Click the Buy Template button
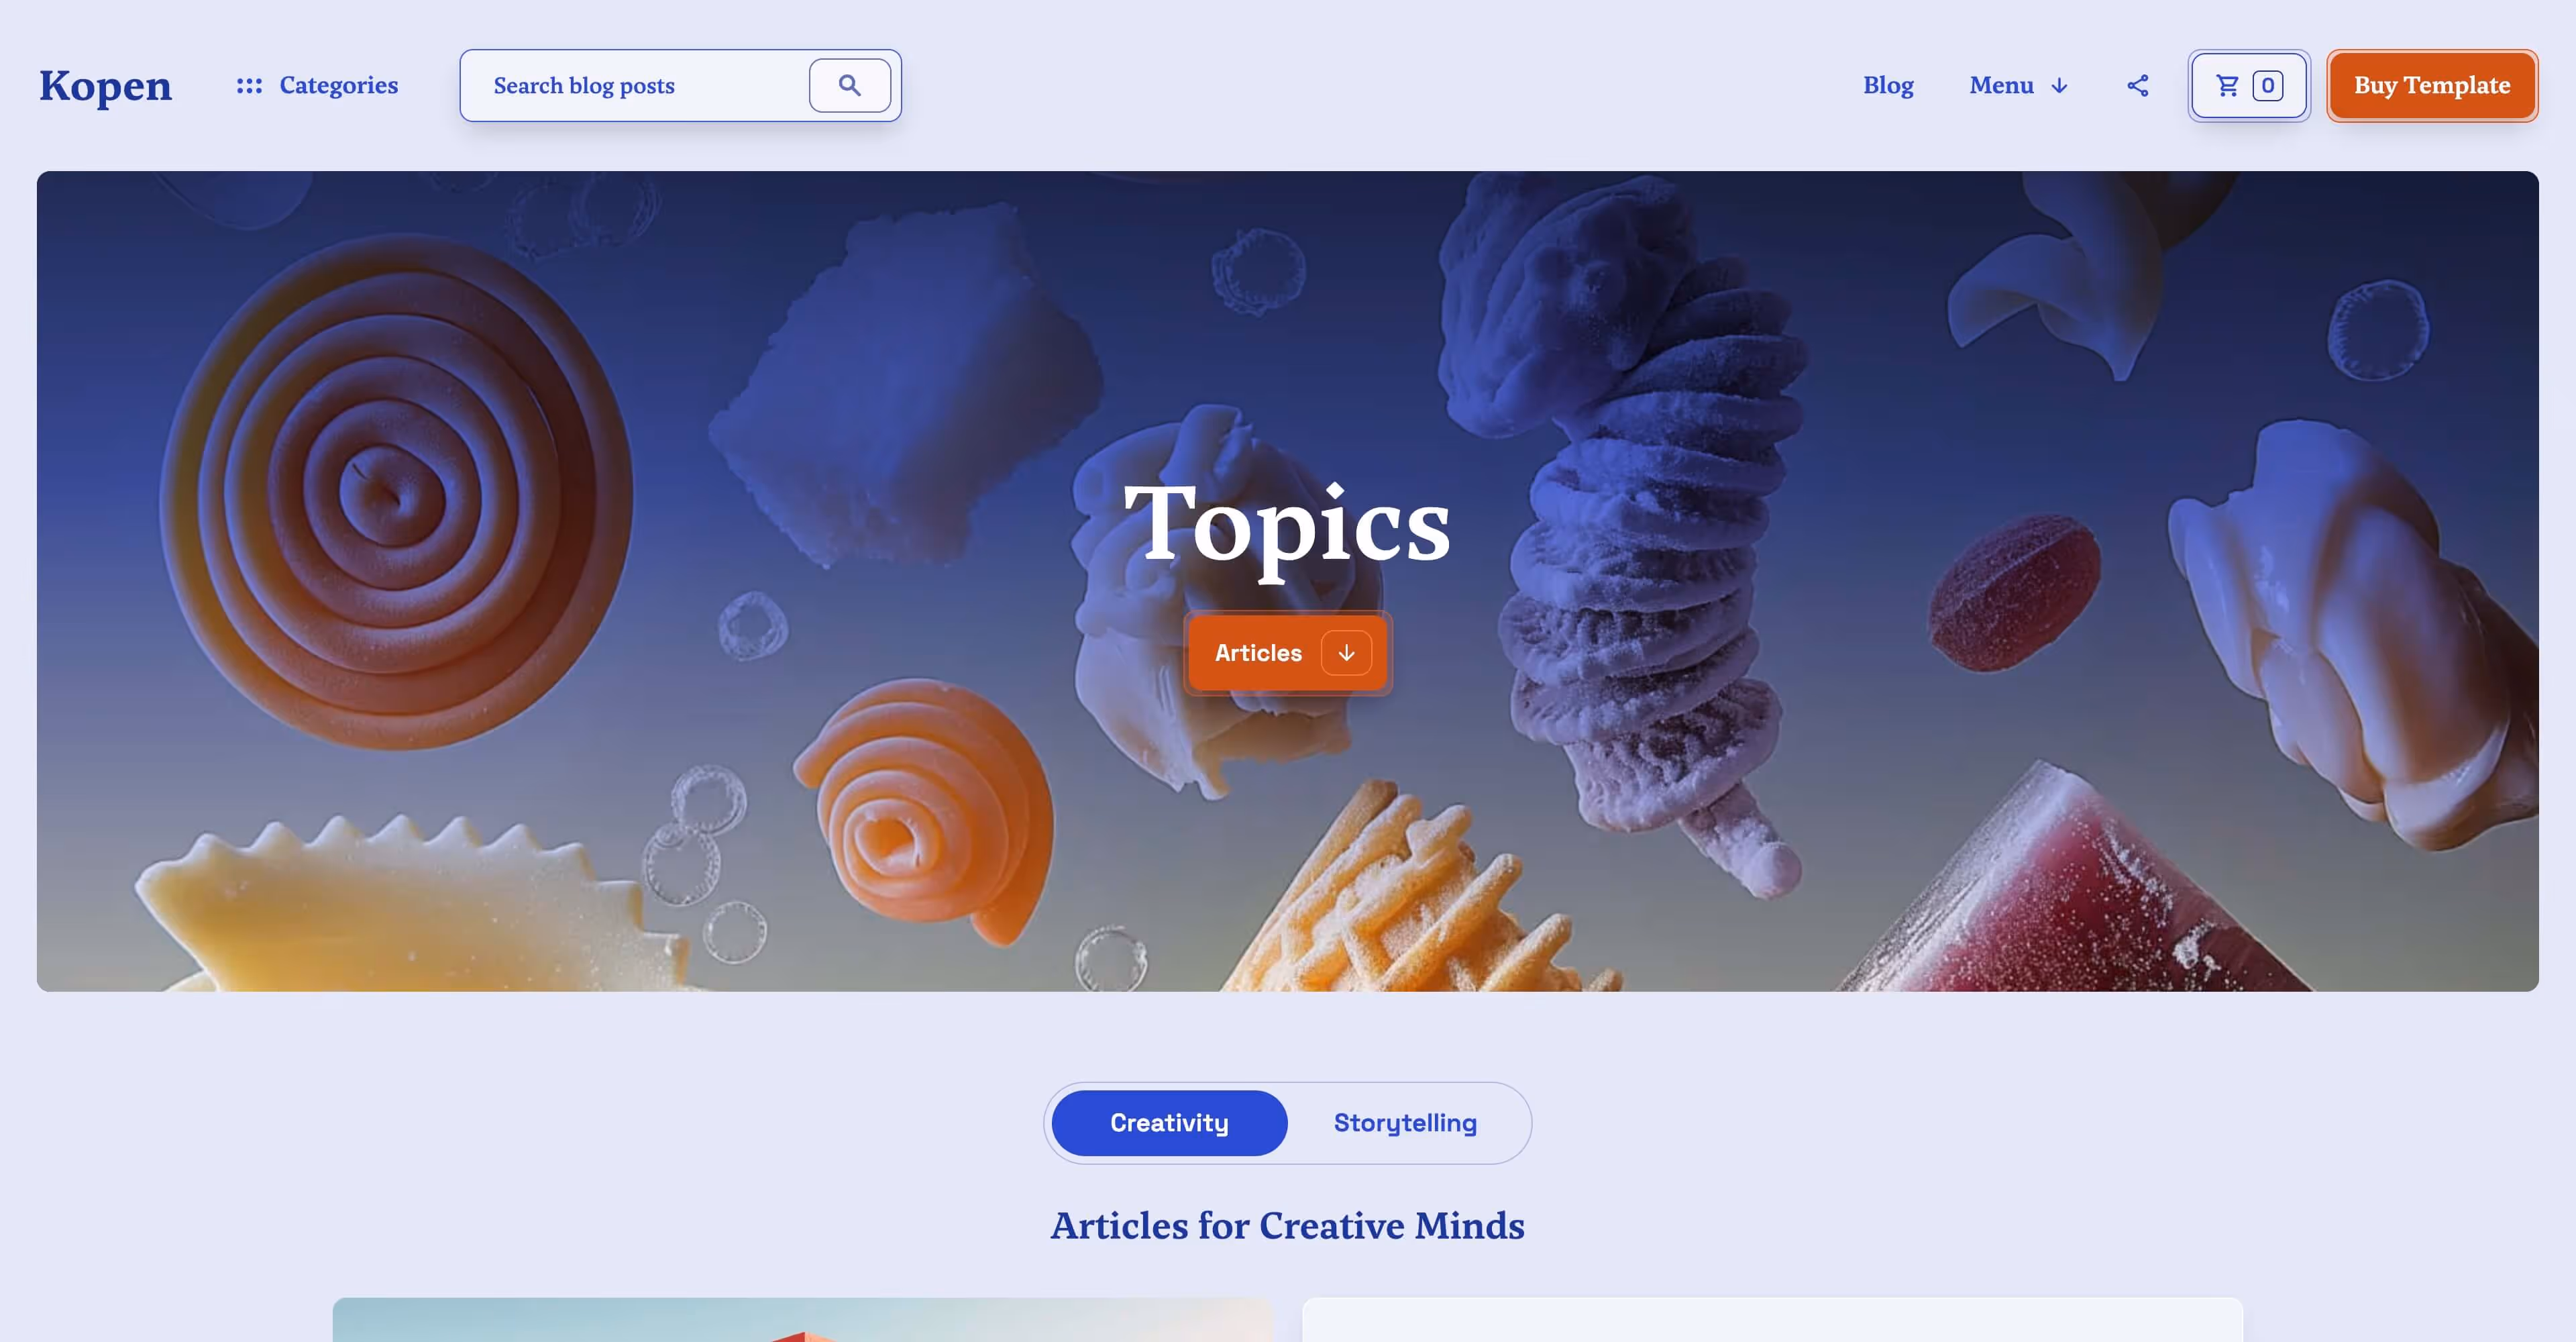Image resolution: width=2576 pixels, height=1342 pixels. [x=2432, y=85]
